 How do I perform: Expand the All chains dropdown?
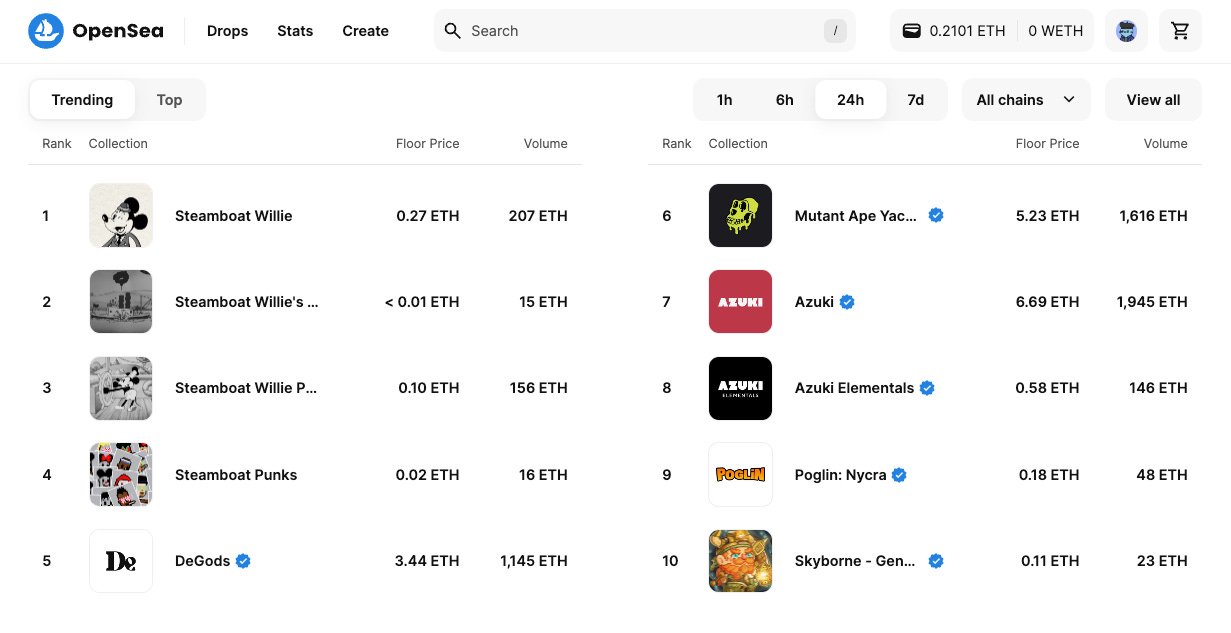pyautogui.click(x=1026, y=100)
